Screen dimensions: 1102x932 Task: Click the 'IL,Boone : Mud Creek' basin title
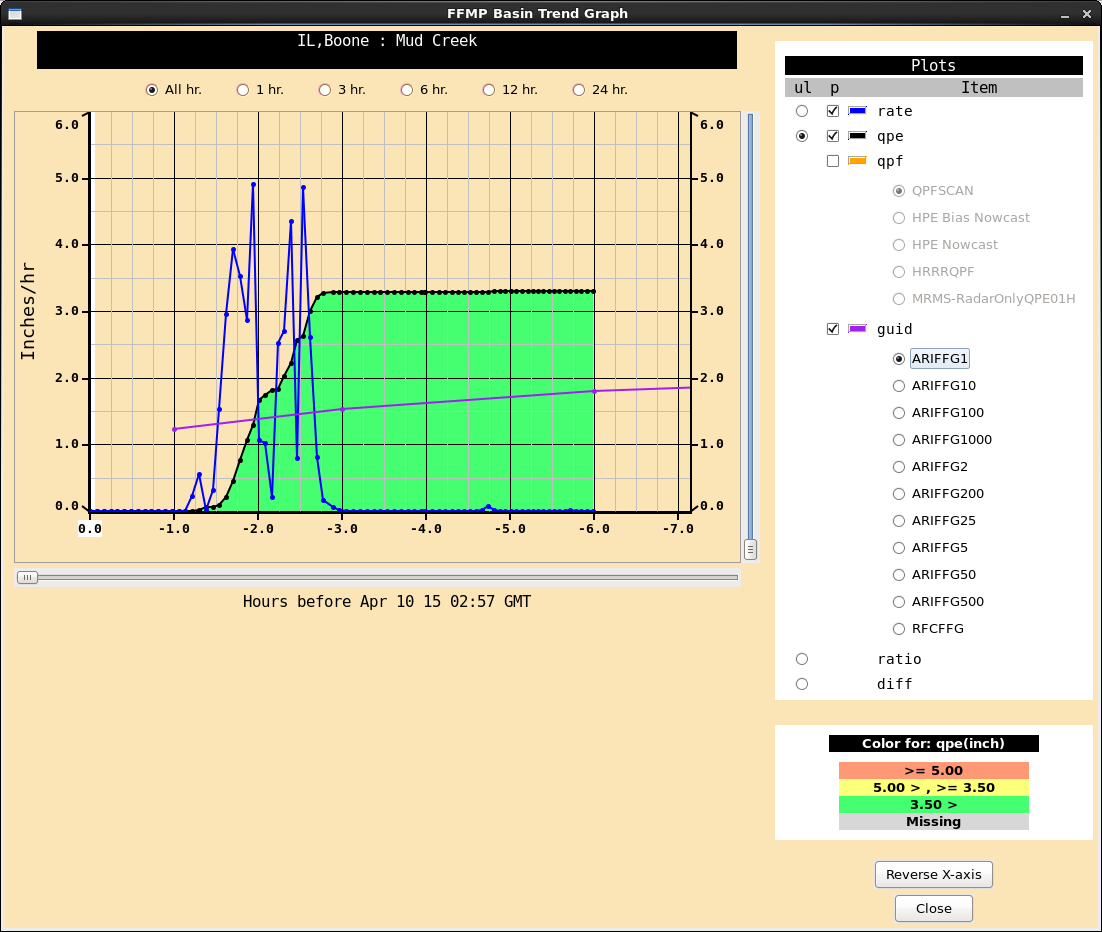coord(387,41)
